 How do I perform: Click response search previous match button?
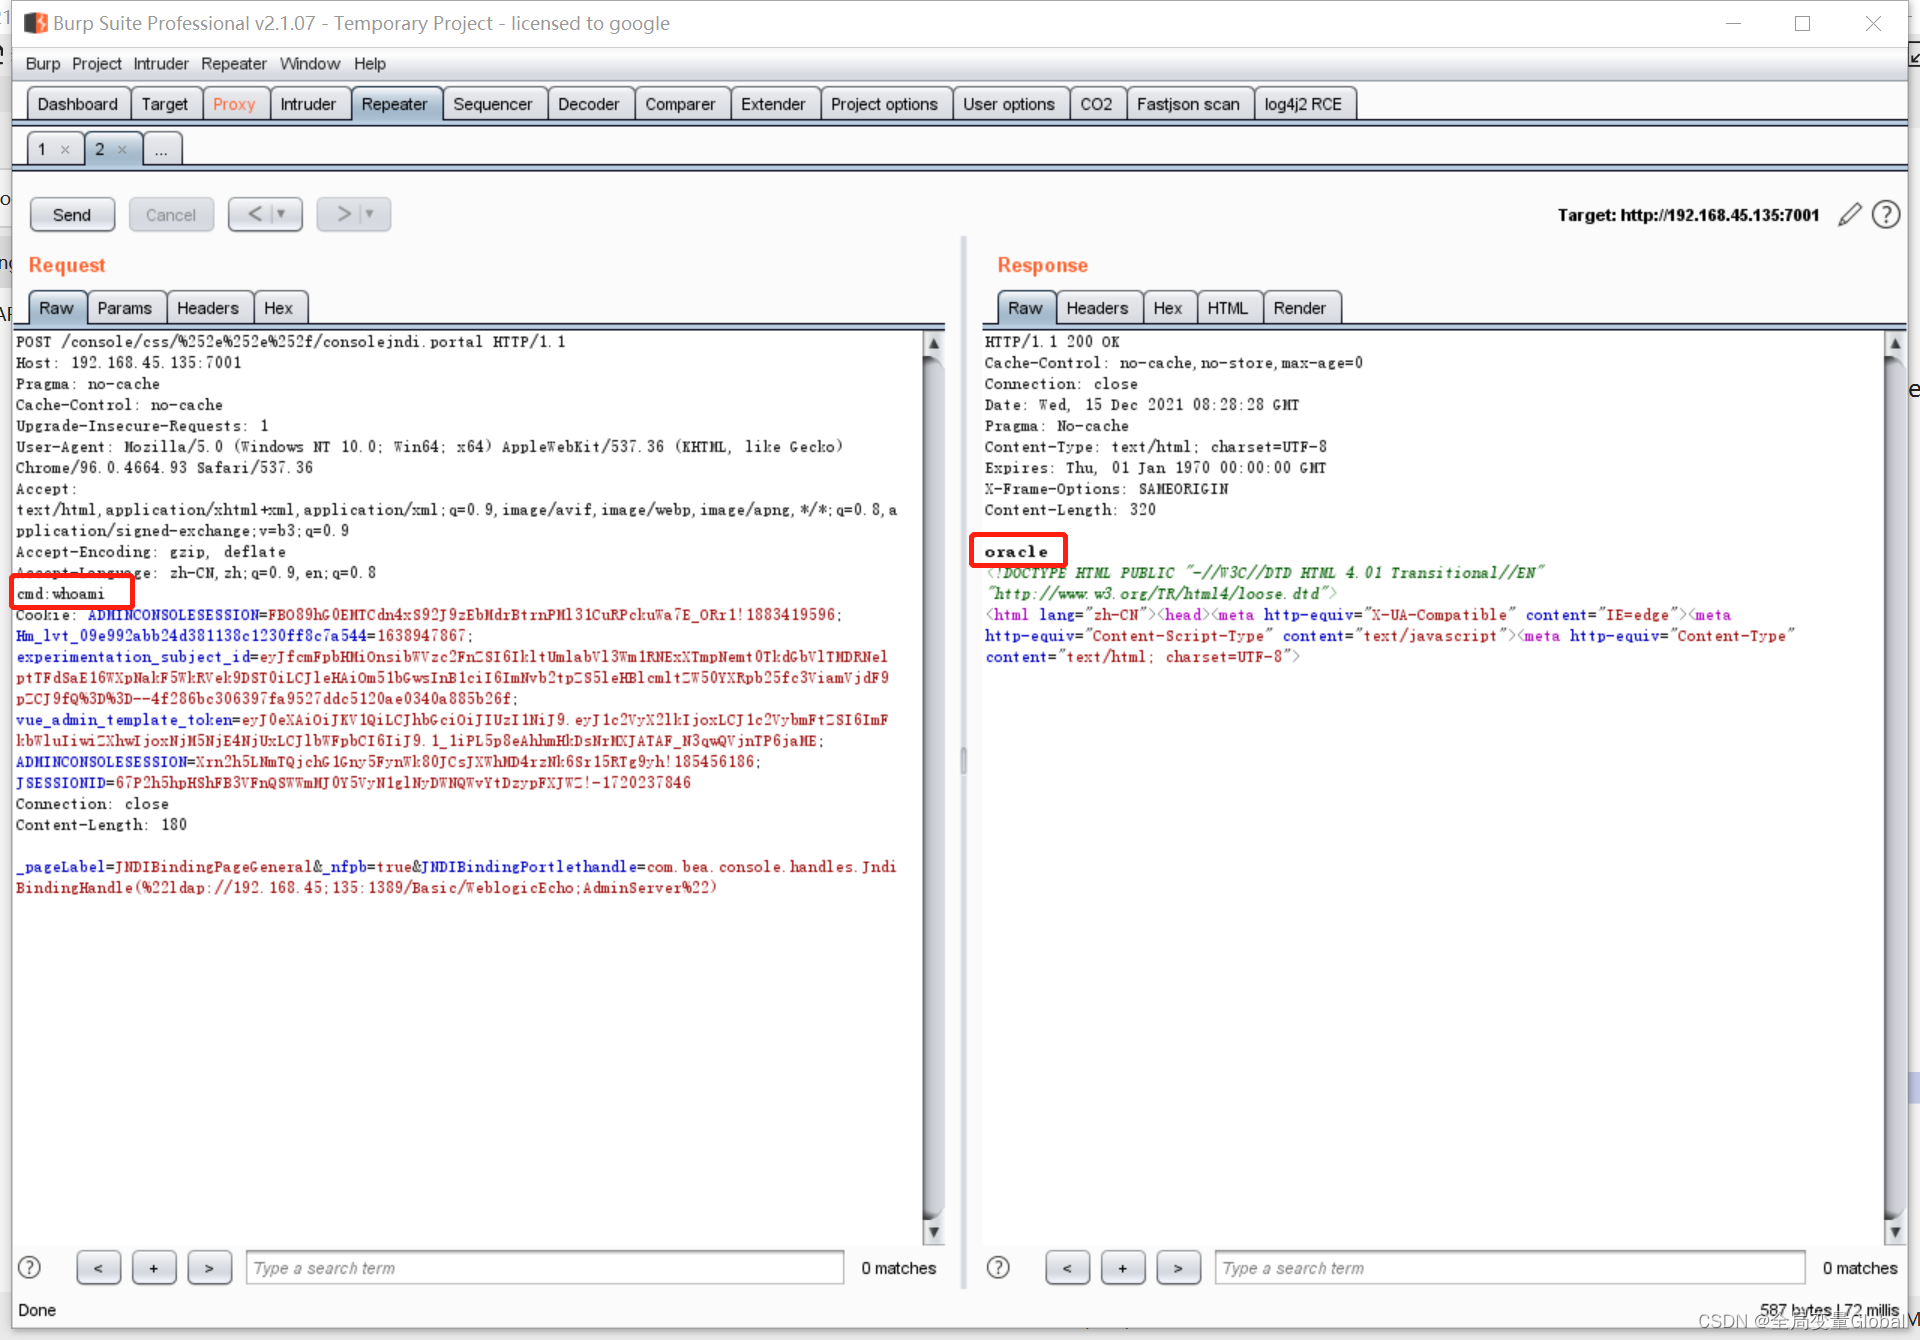pos(1067,1267)
